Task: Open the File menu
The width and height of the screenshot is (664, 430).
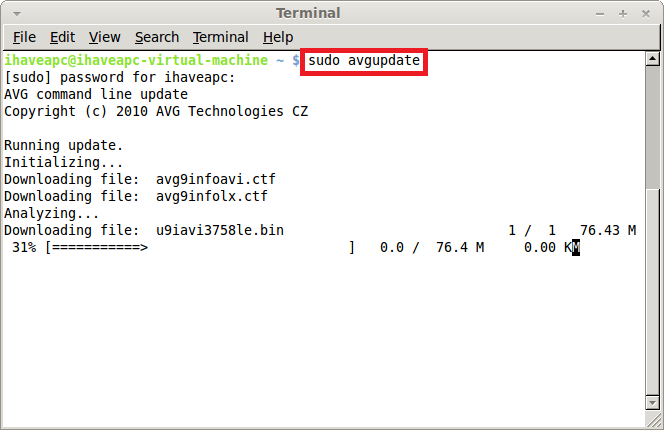Action: (24, 37)
